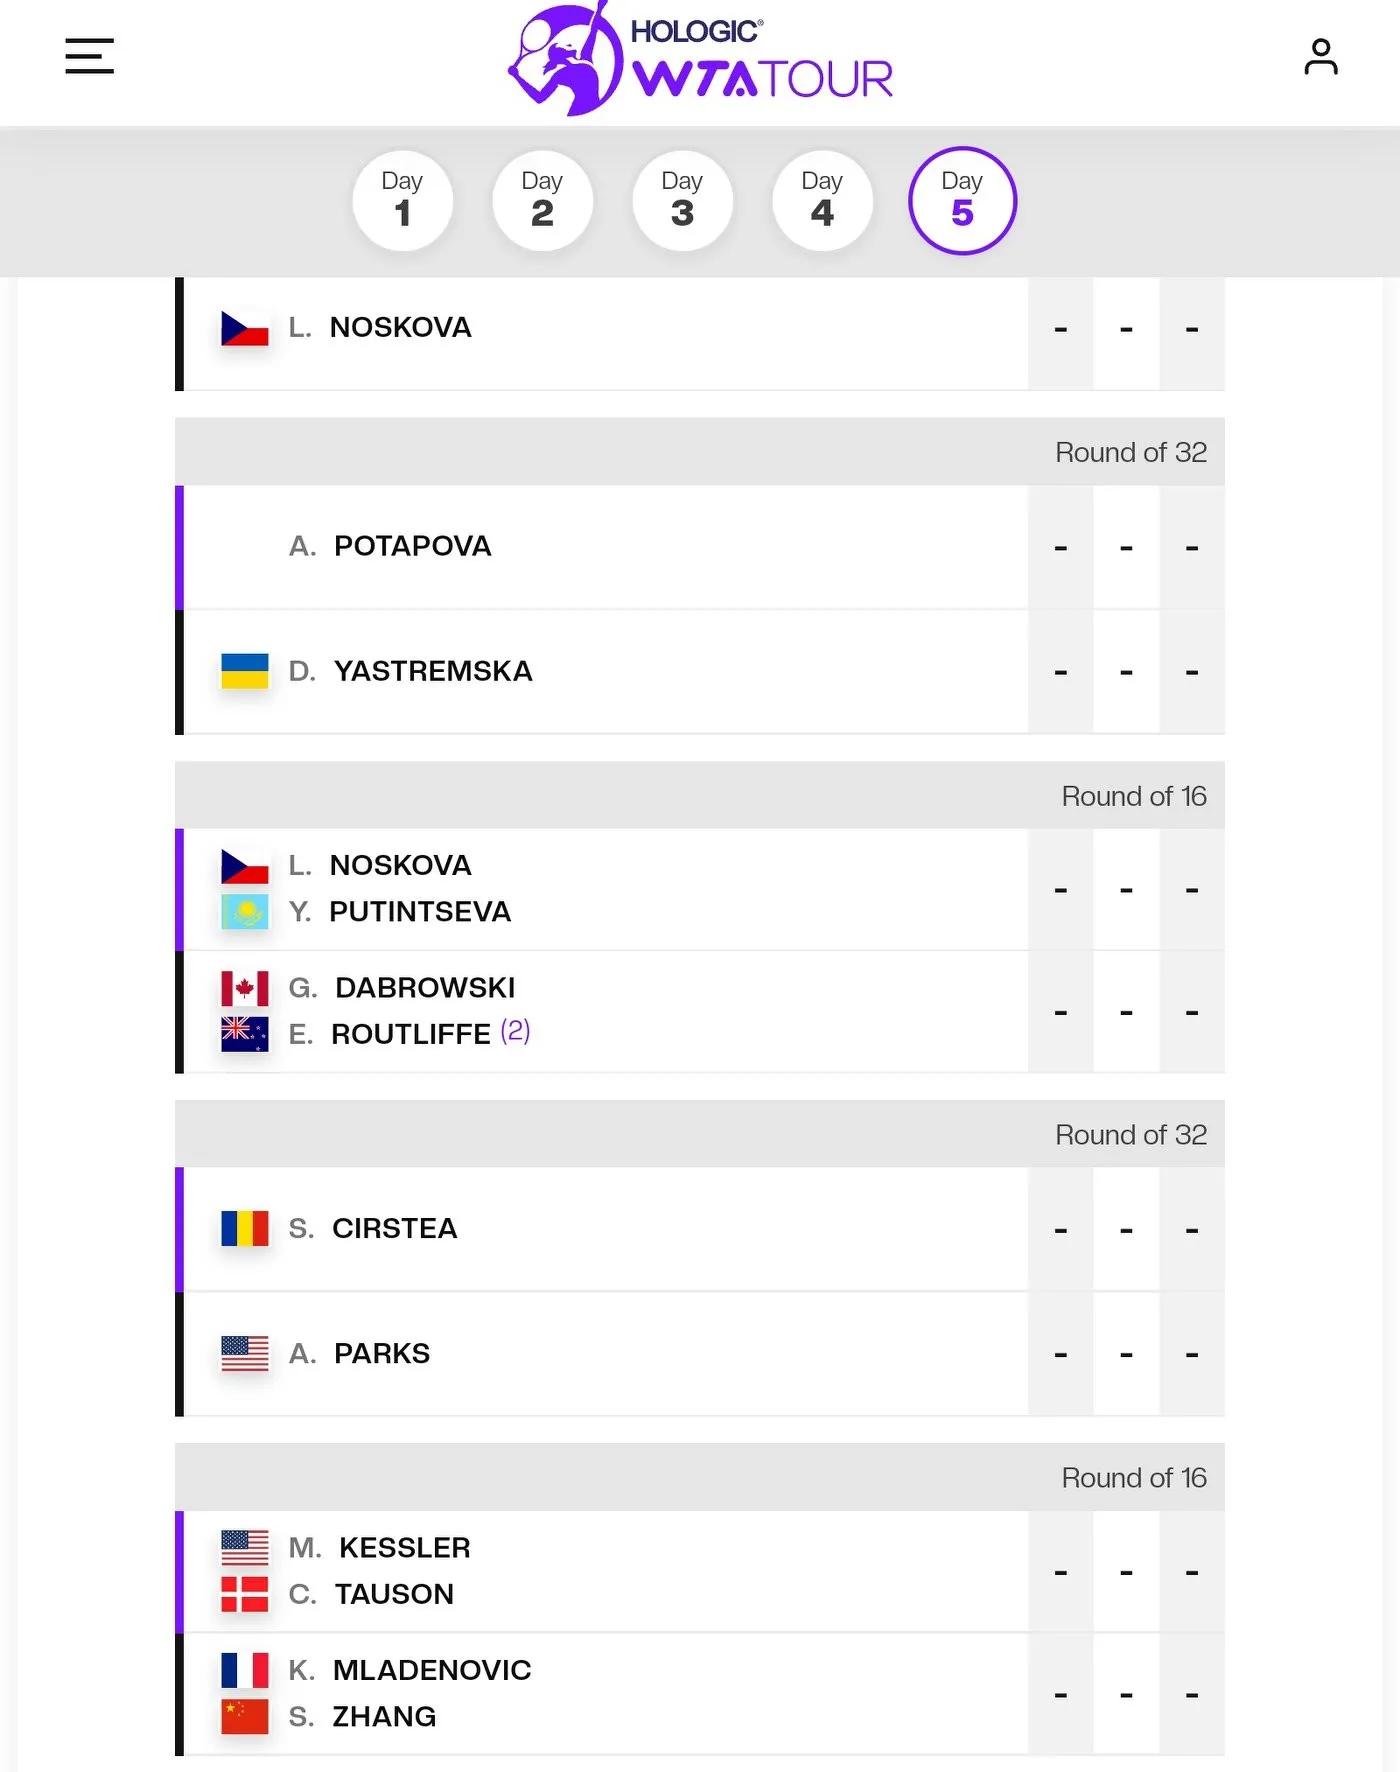Switch to the Day 1 tab
The width and height of the screenshot is (1400, 1772).
point(402,200)
